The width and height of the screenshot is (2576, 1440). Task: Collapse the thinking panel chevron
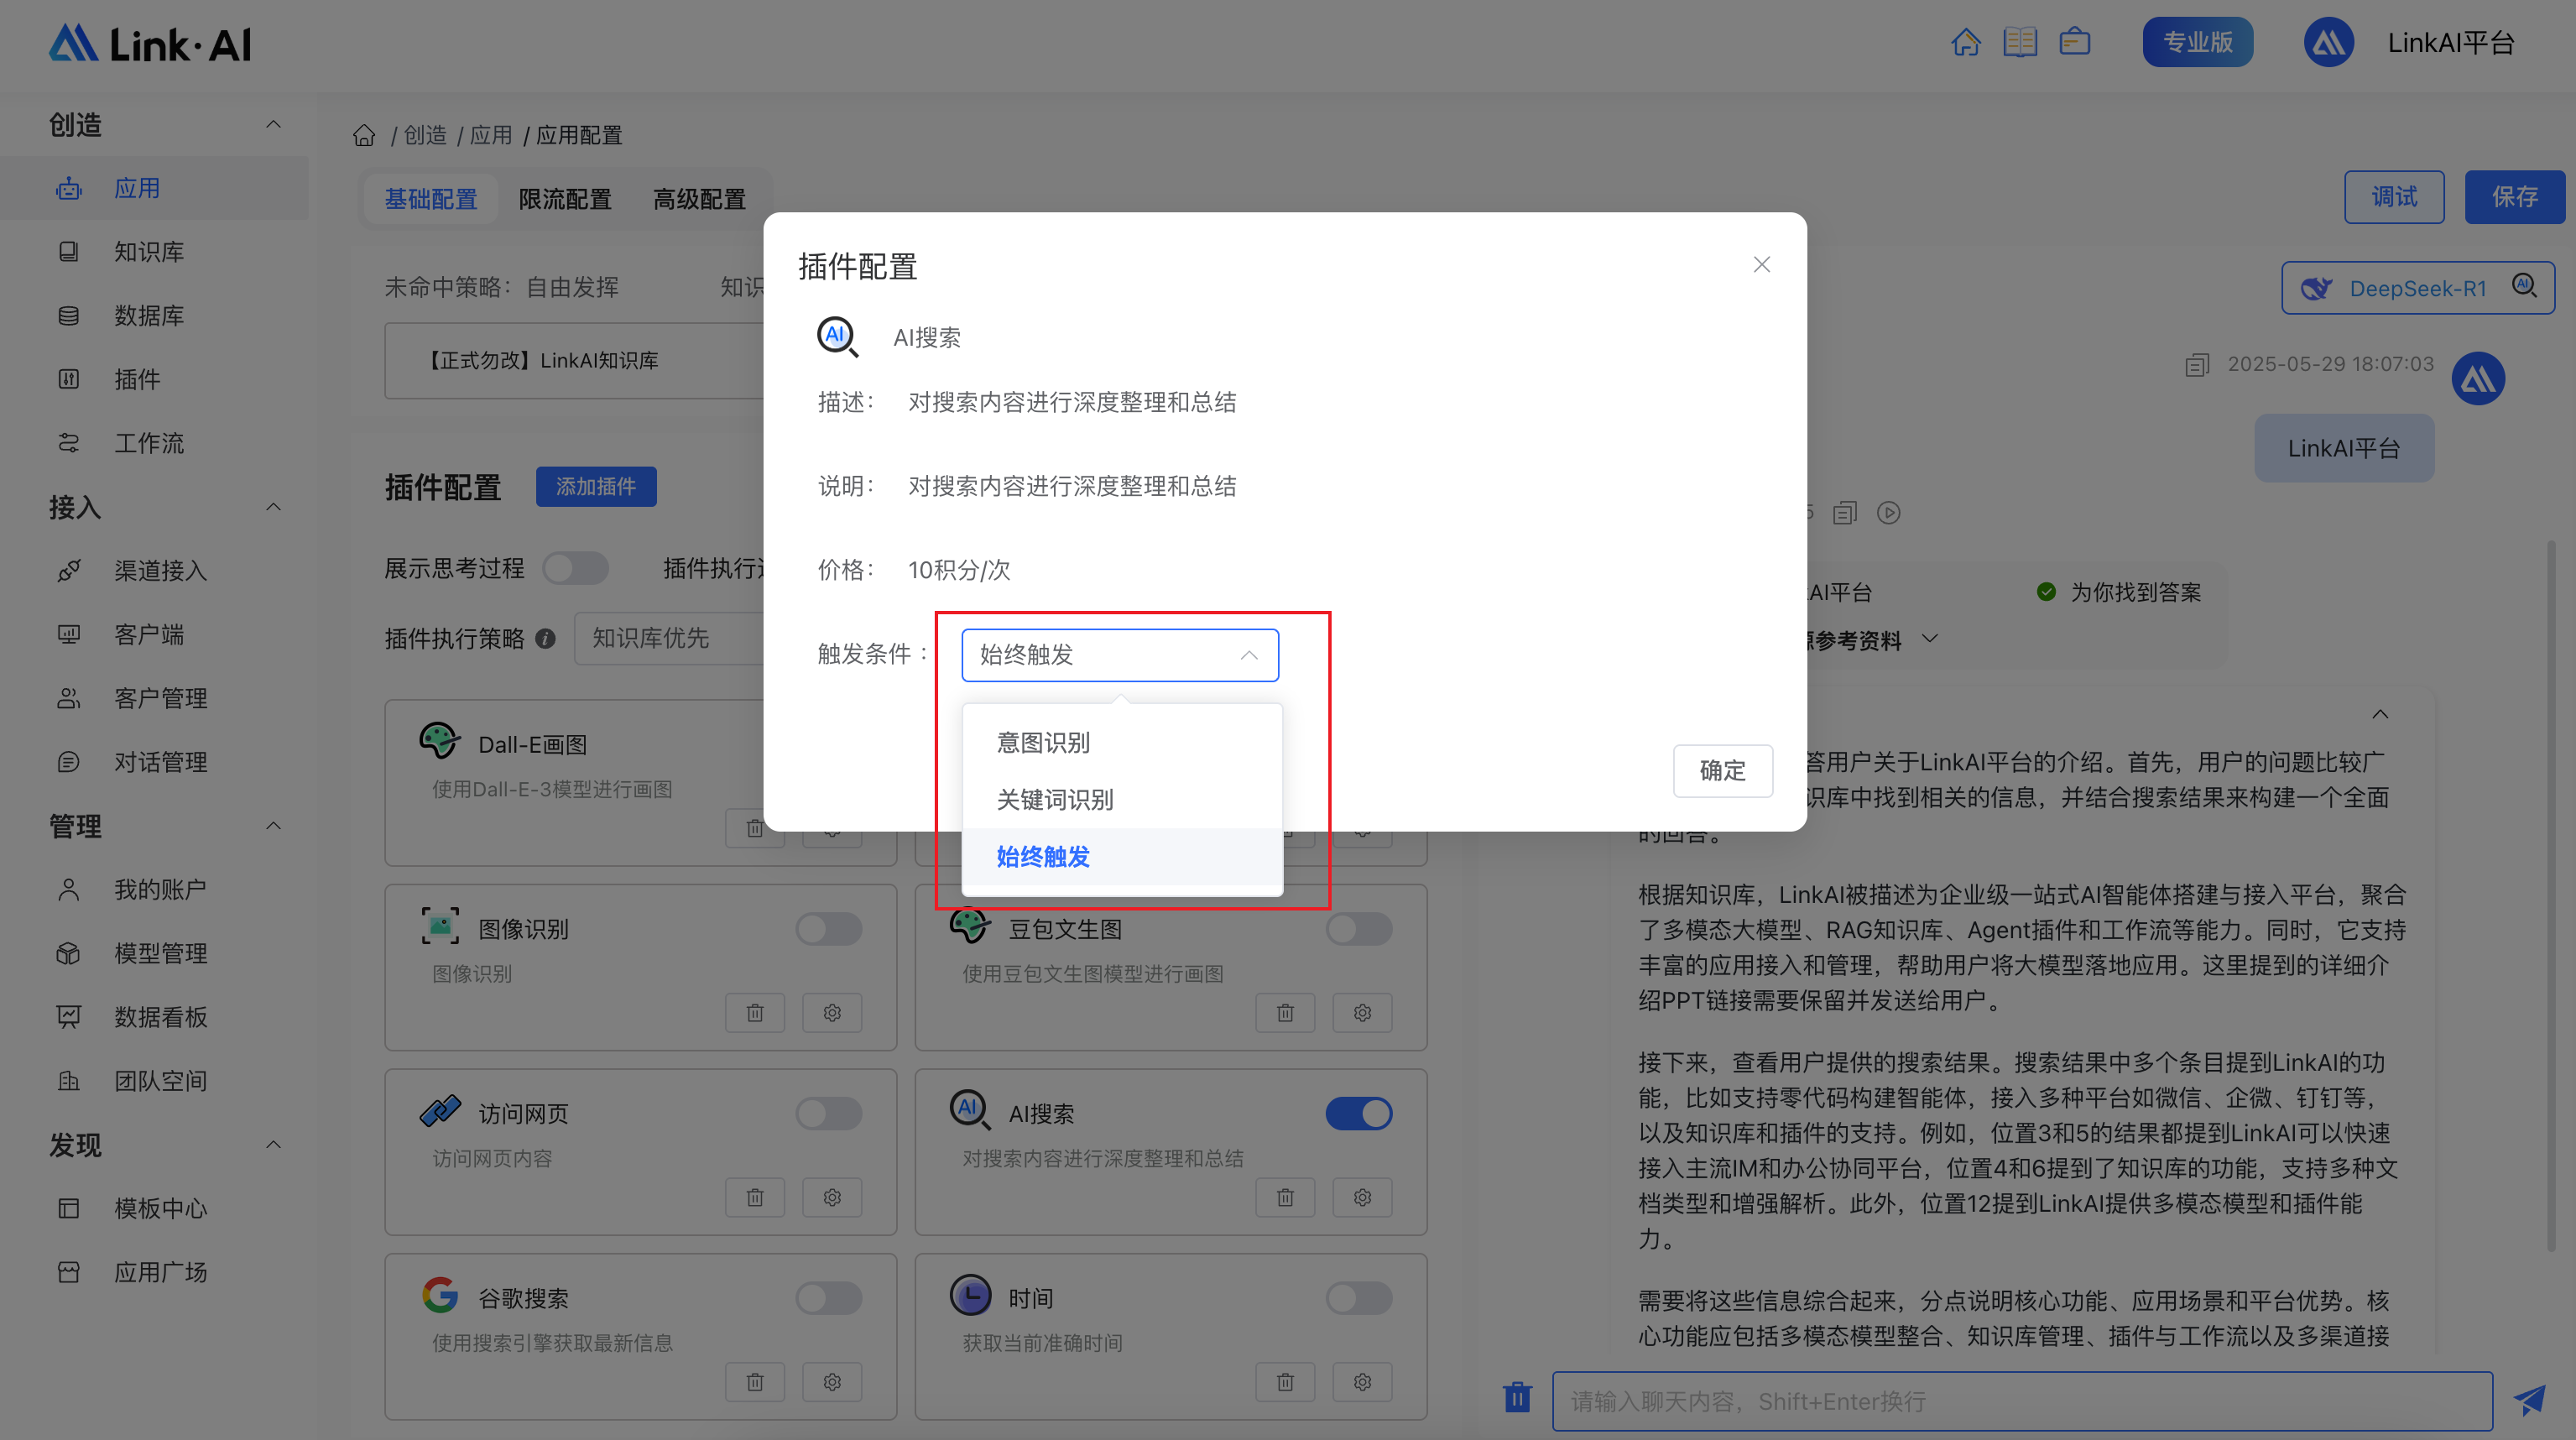(x=2380, y=714)
